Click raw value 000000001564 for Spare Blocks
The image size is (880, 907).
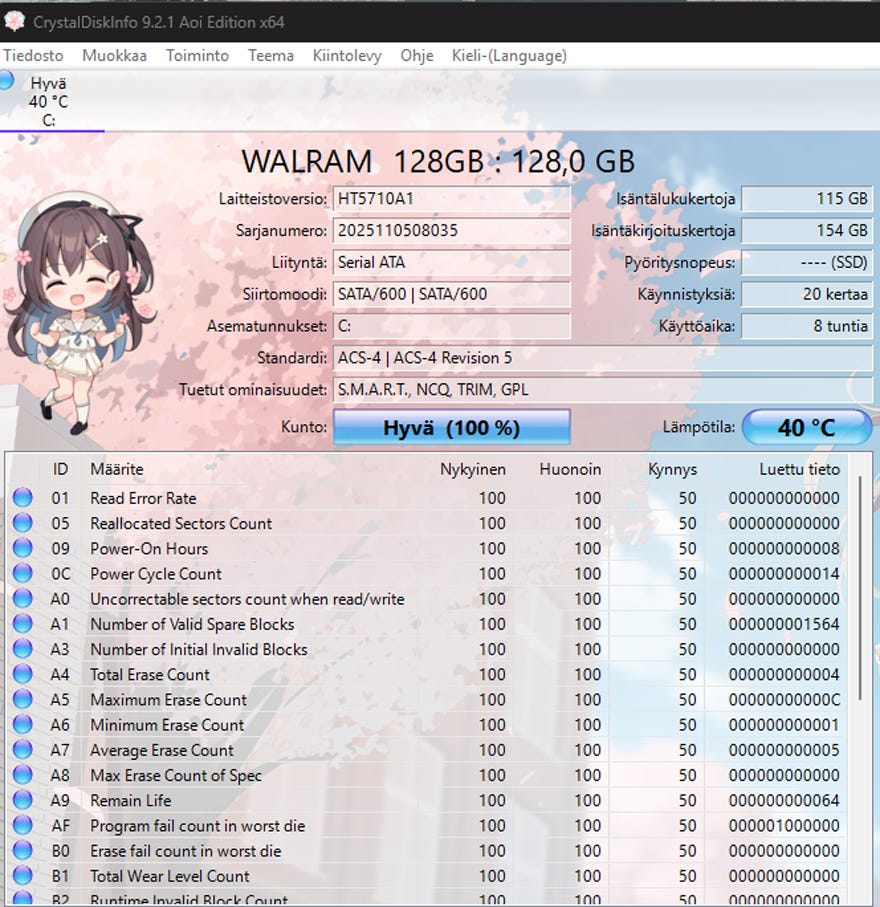coord(784,624)
